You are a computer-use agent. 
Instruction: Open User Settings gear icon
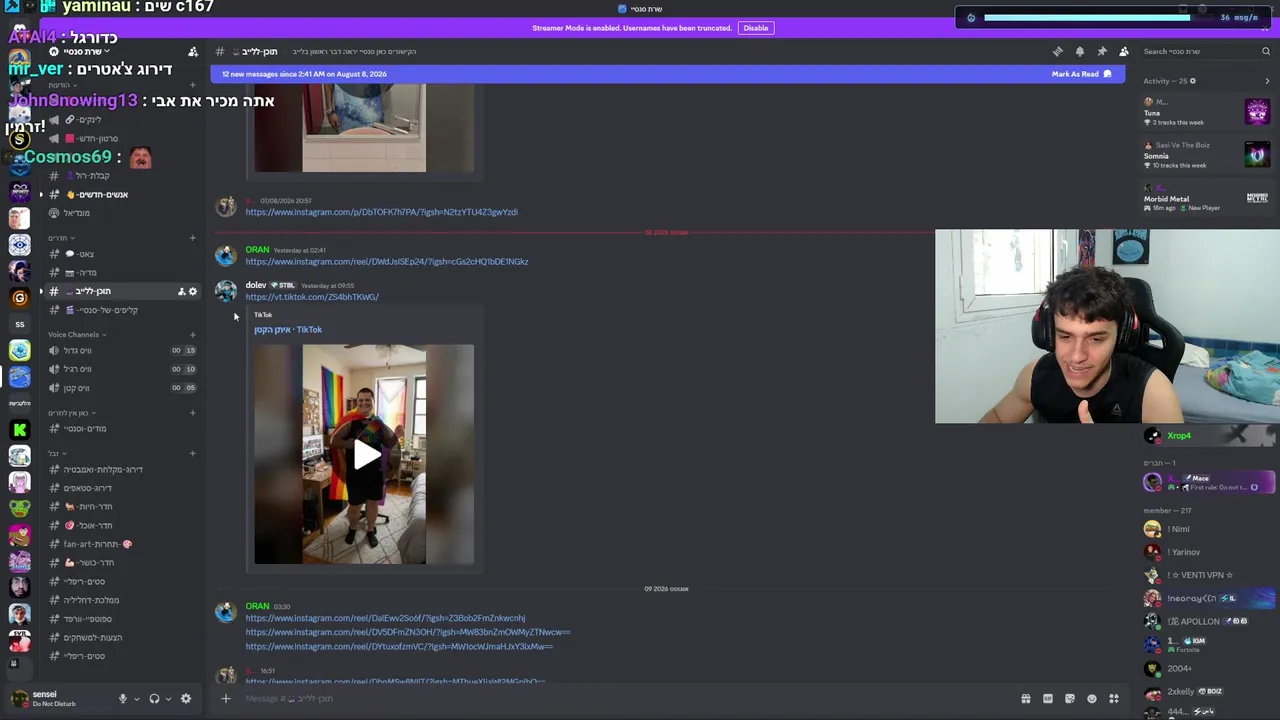[x=186, y=699]
